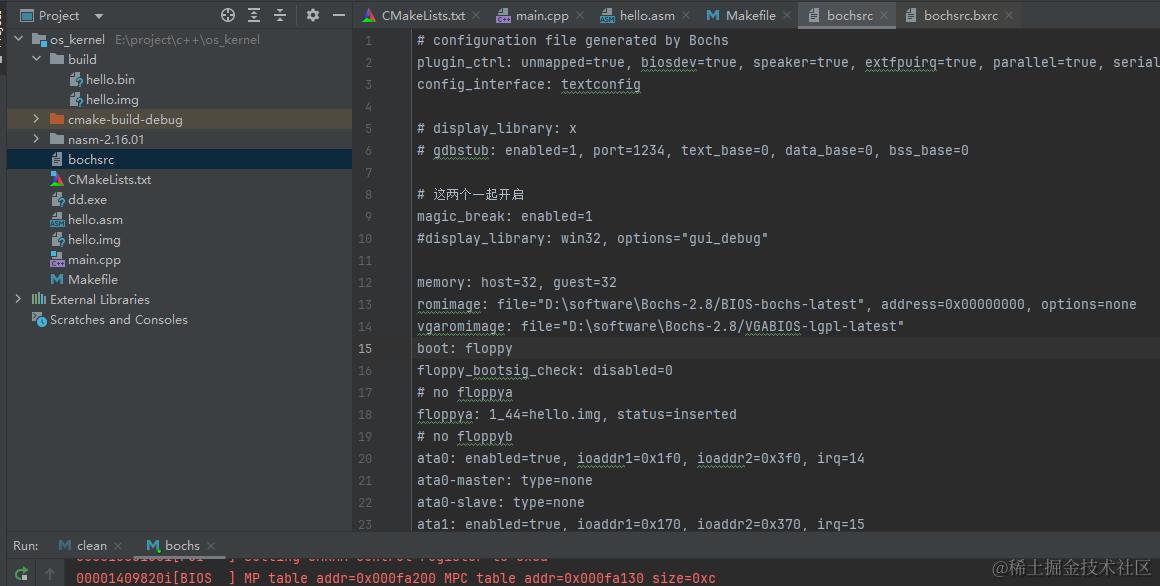Hide the Project tool window
1160x586 pixels.
(x=338, y=15)
